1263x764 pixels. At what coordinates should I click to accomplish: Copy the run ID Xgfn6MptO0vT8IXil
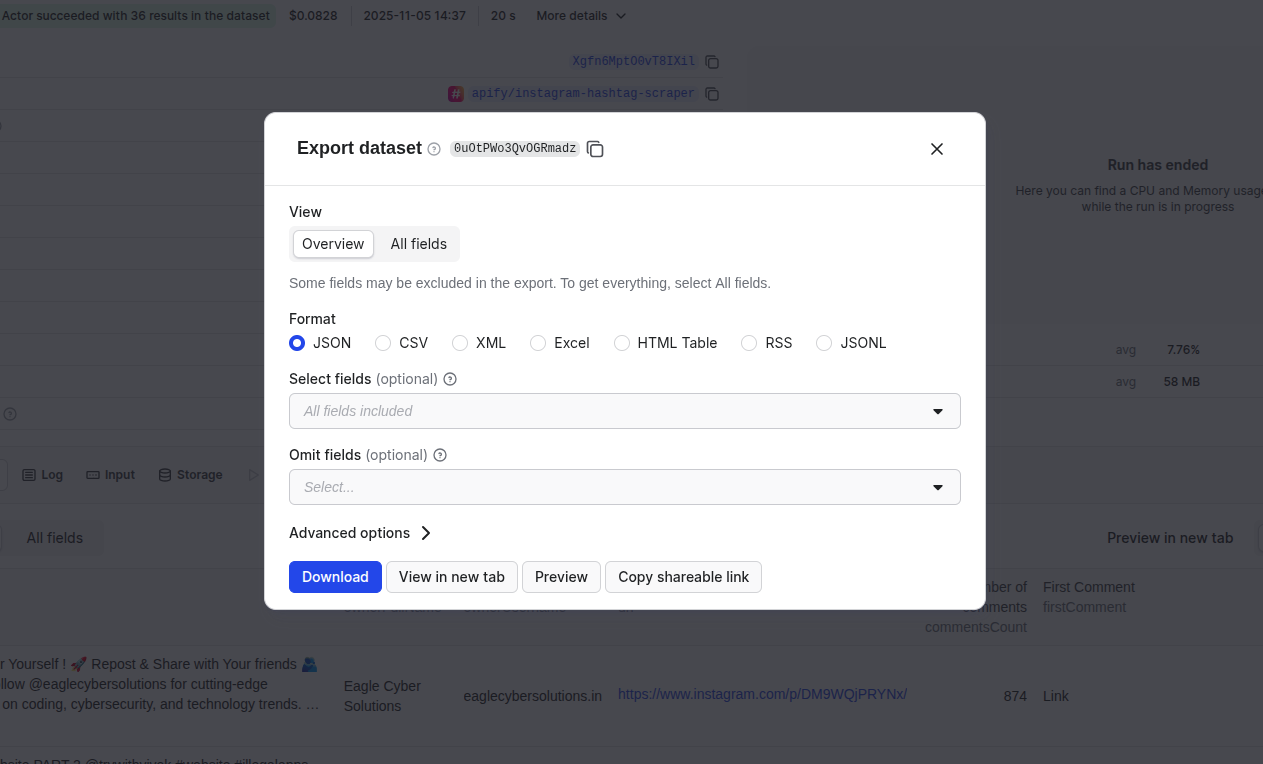pos(711,61)
